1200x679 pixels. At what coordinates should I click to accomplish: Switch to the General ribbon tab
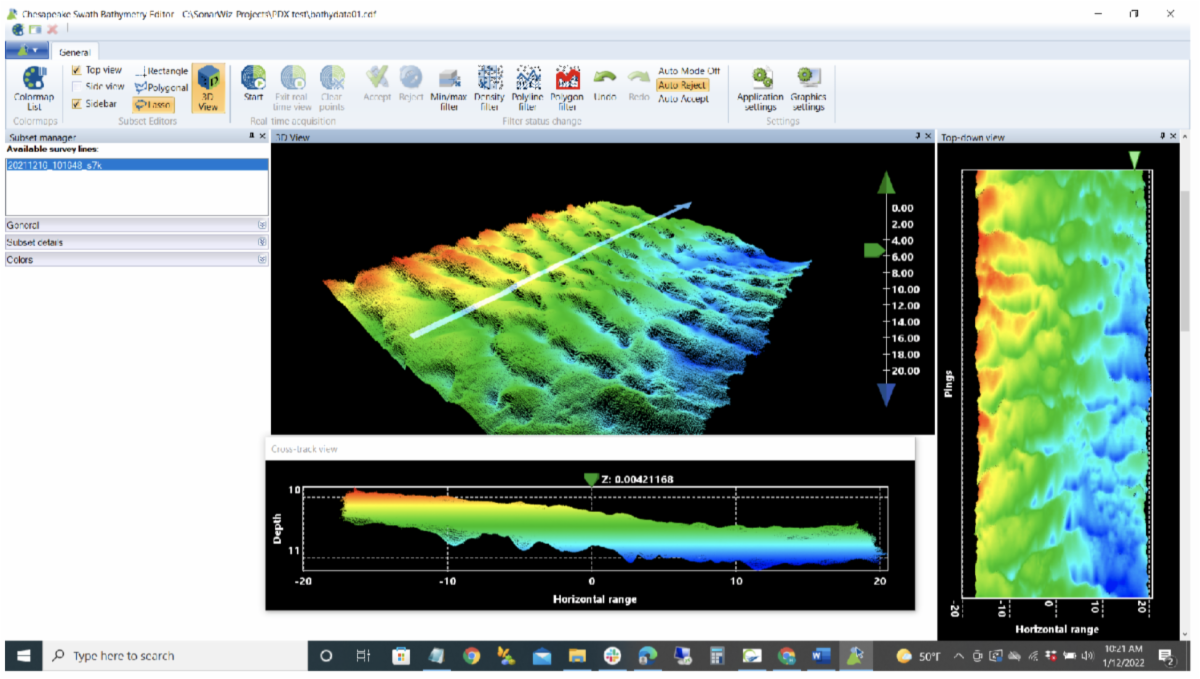click(75, 52)
